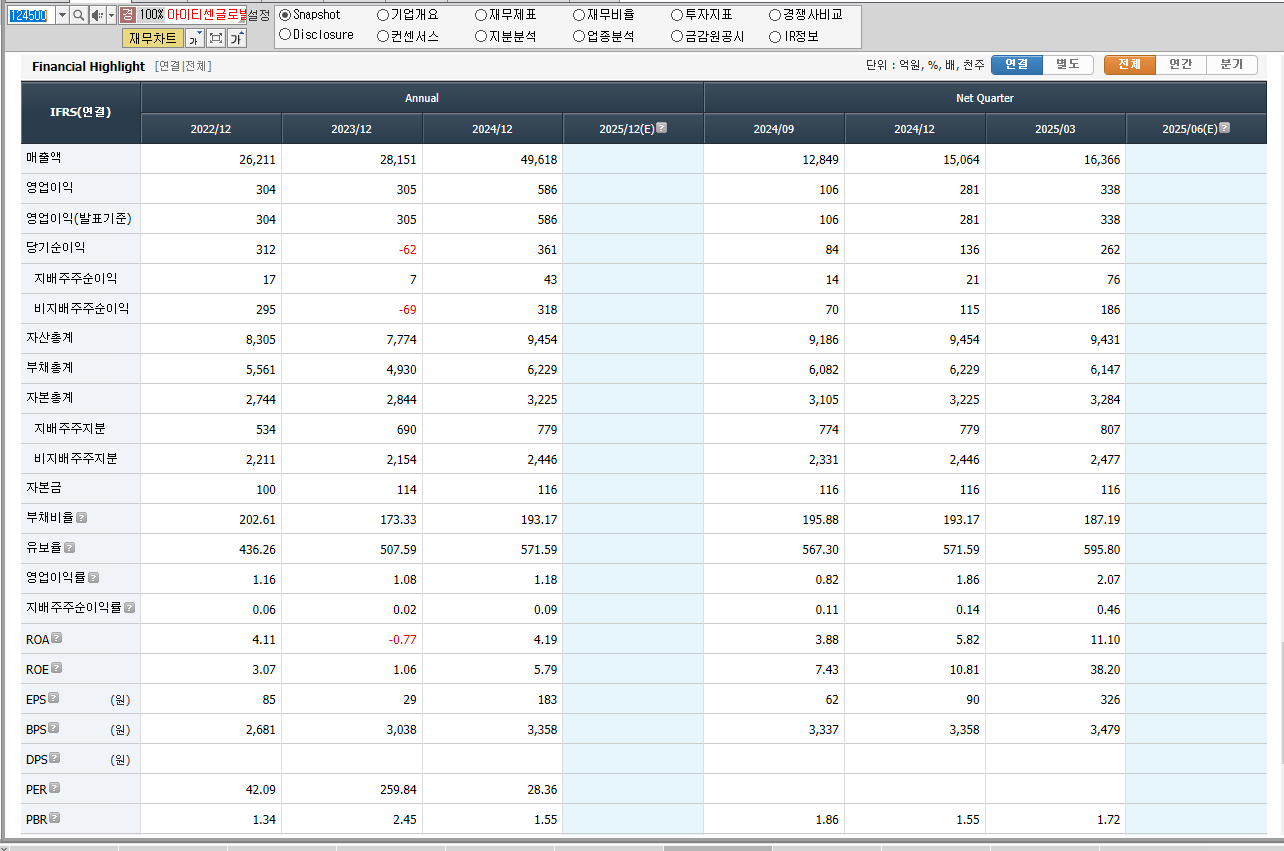Click the help icon beside BPS
The width and height of the screenshot is (1284, 851).
(x=54, y=728)
